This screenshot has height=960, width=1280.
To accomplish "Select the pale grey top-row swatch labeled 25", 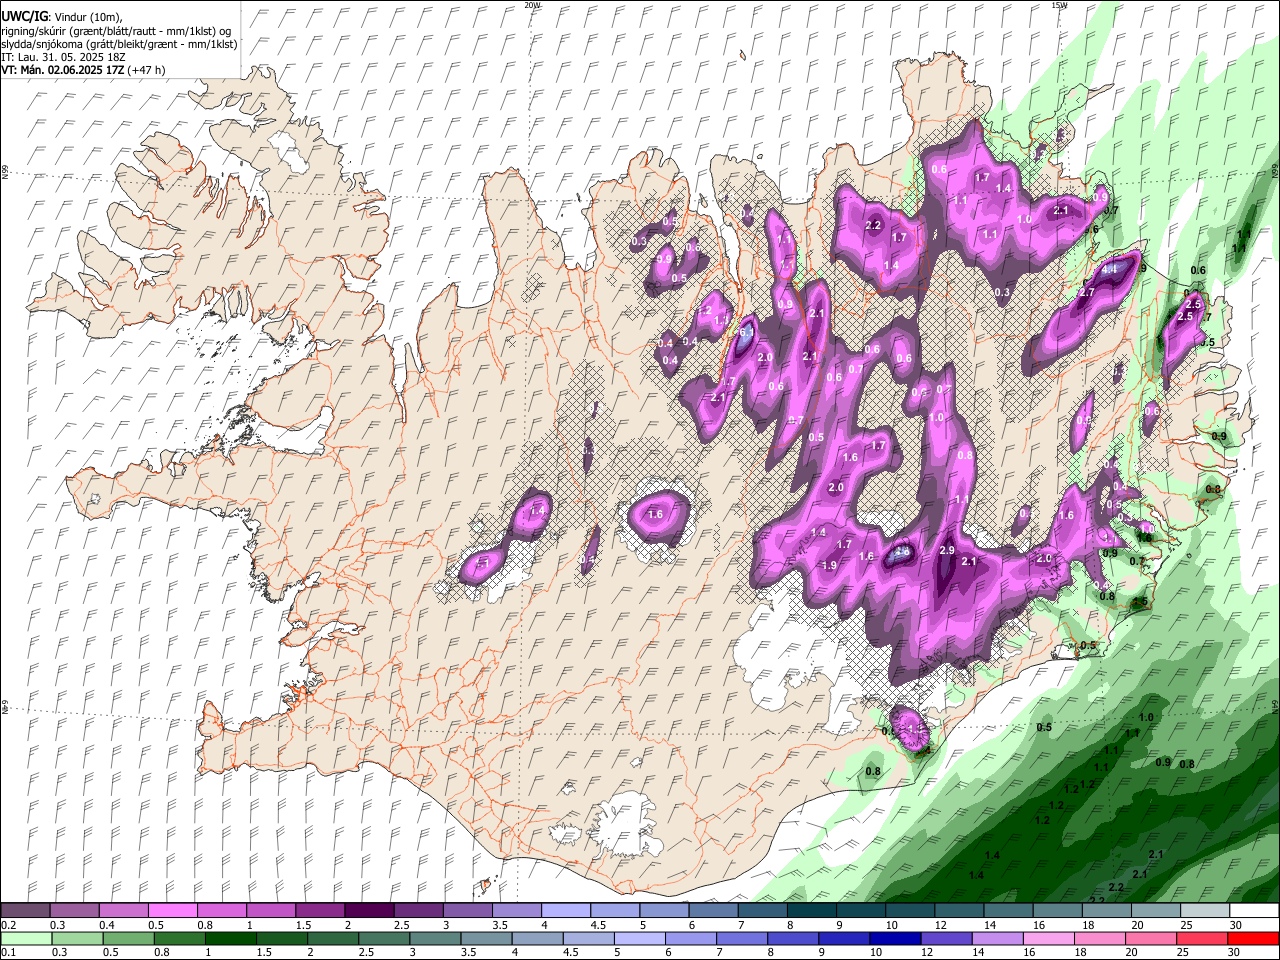I will tap(1205, 911).
